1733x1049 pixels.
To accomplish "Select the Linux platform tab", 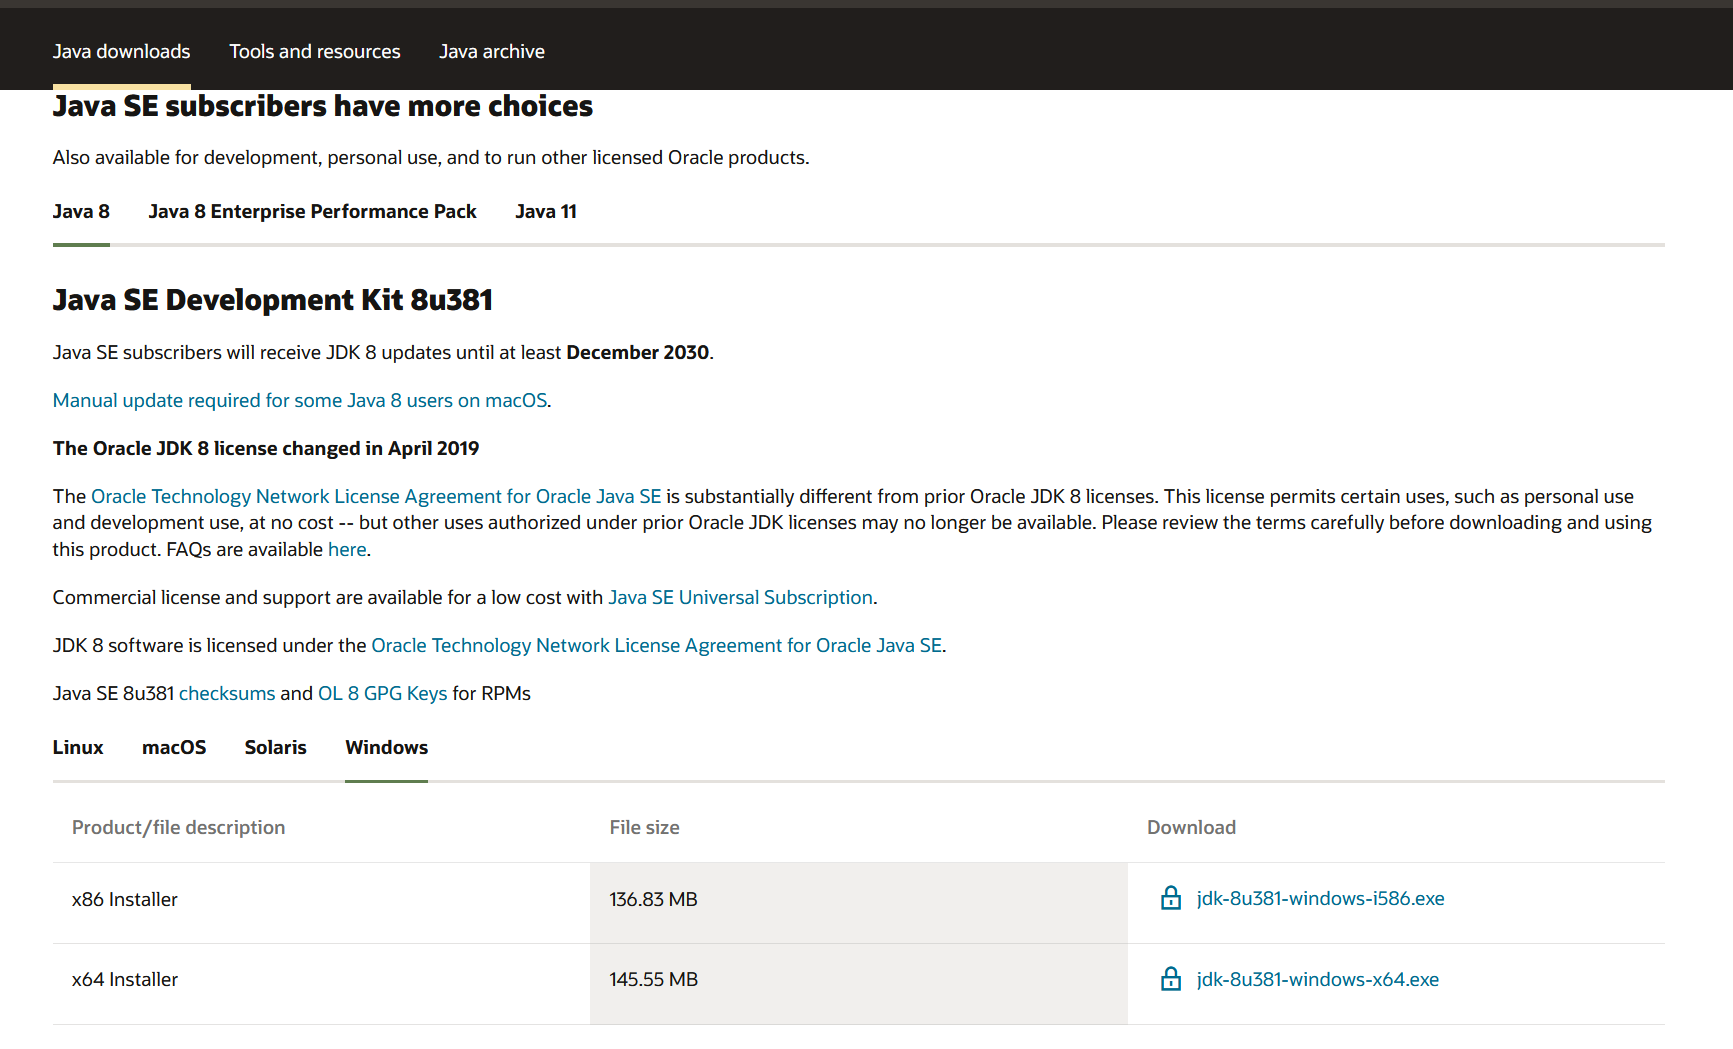I will click(x=78, y=747).
